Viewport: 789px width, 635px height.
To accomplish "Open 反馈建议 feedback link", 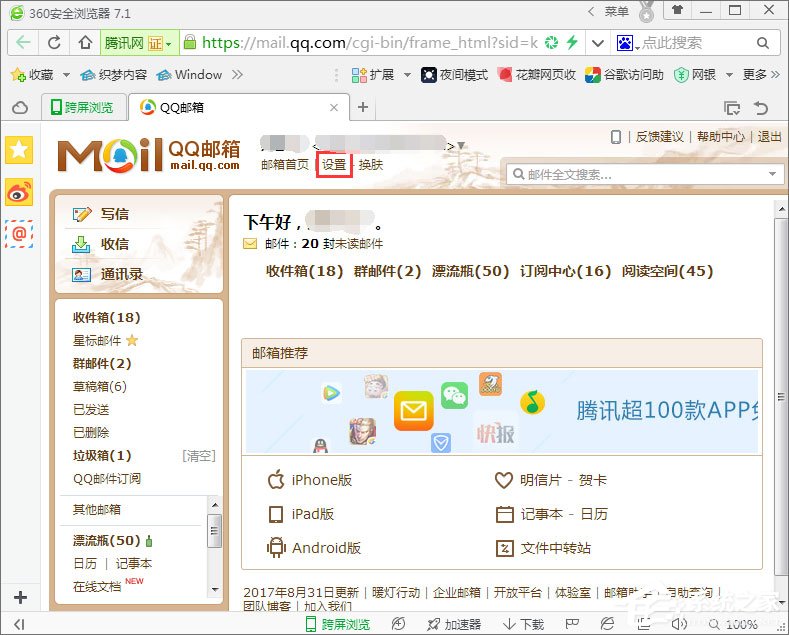I will (660, 136).
